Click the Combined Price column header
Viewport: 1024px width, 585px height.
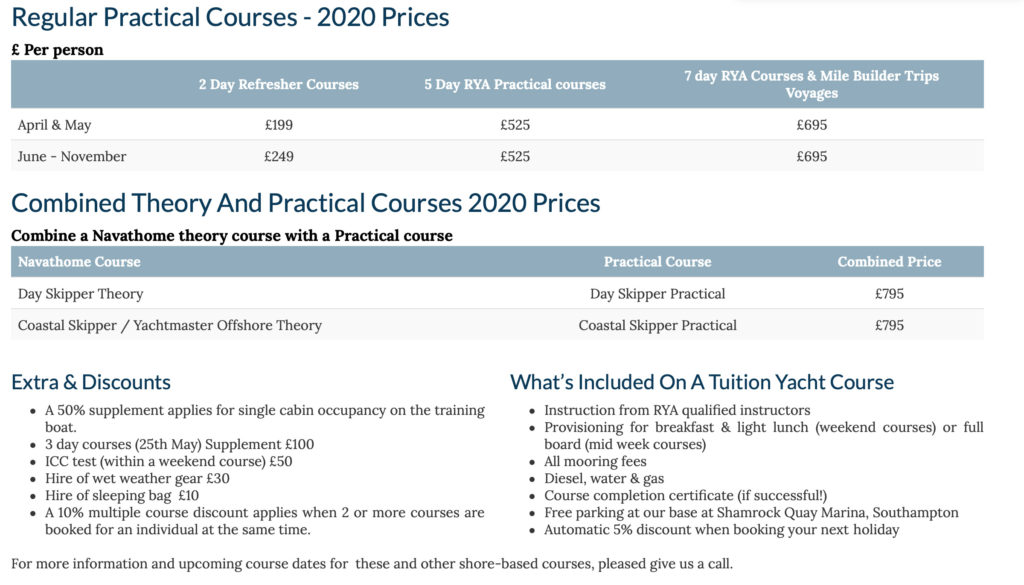pos(889,262)
